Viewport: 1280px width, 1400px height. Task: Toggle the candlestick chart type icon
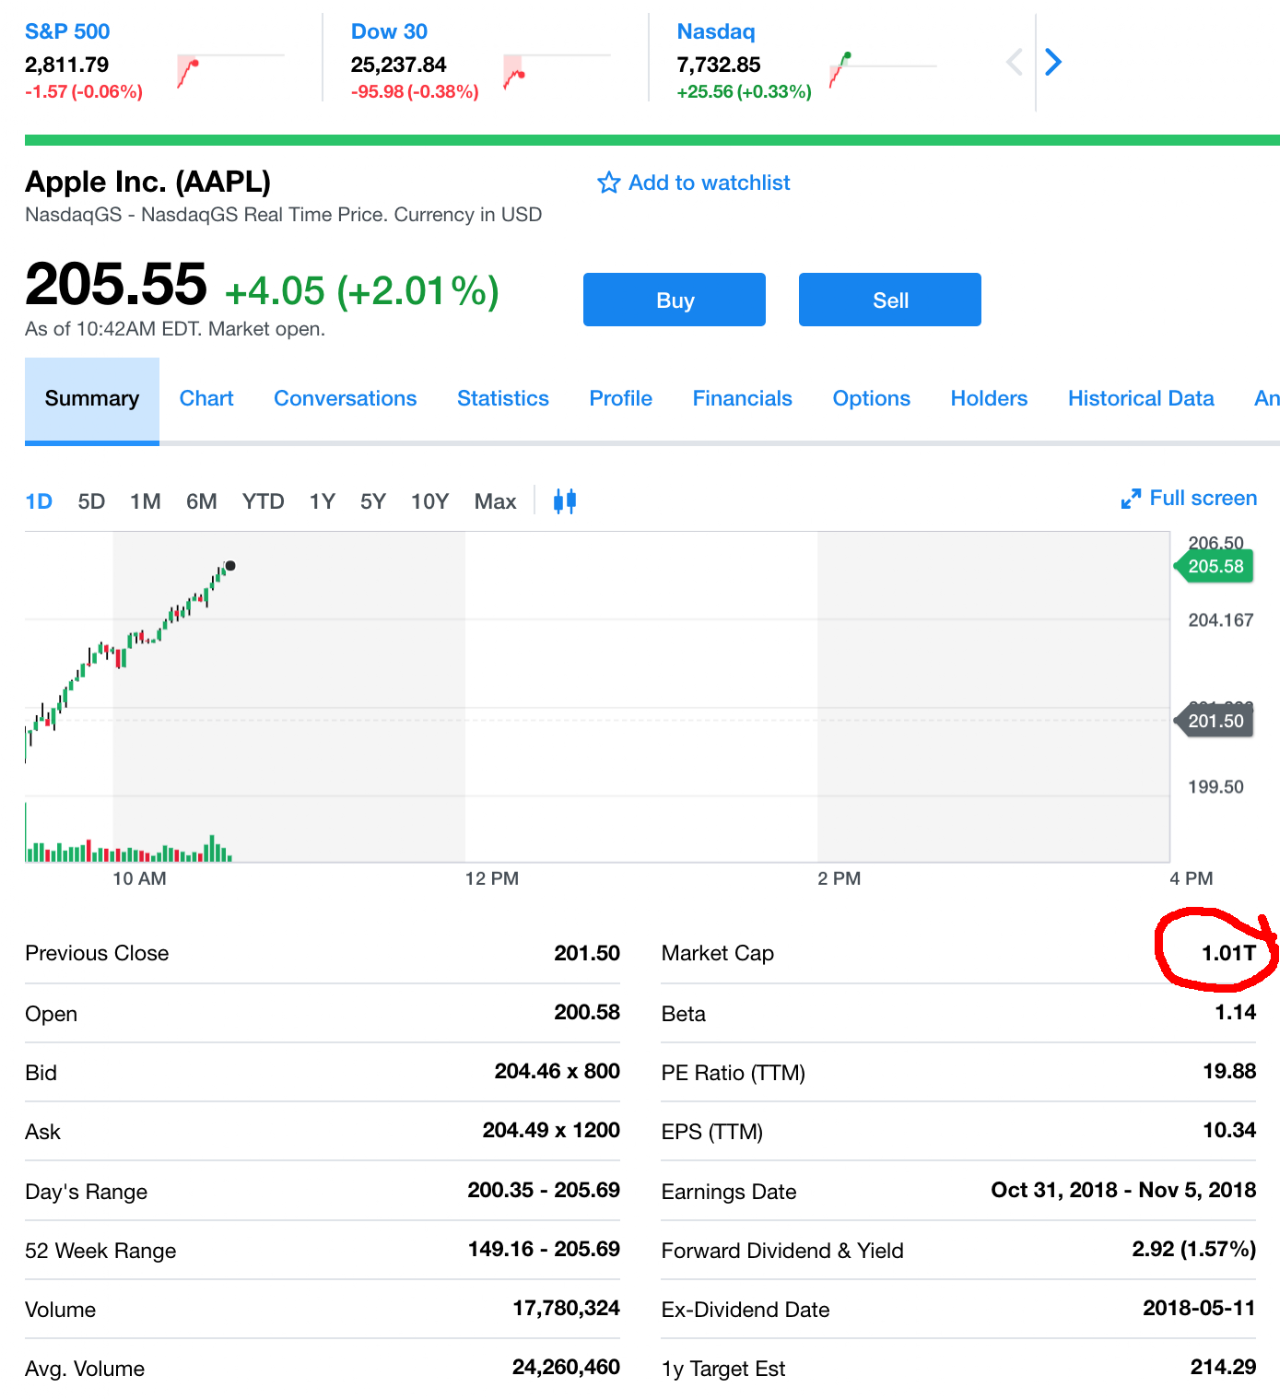tap(565, 501)
